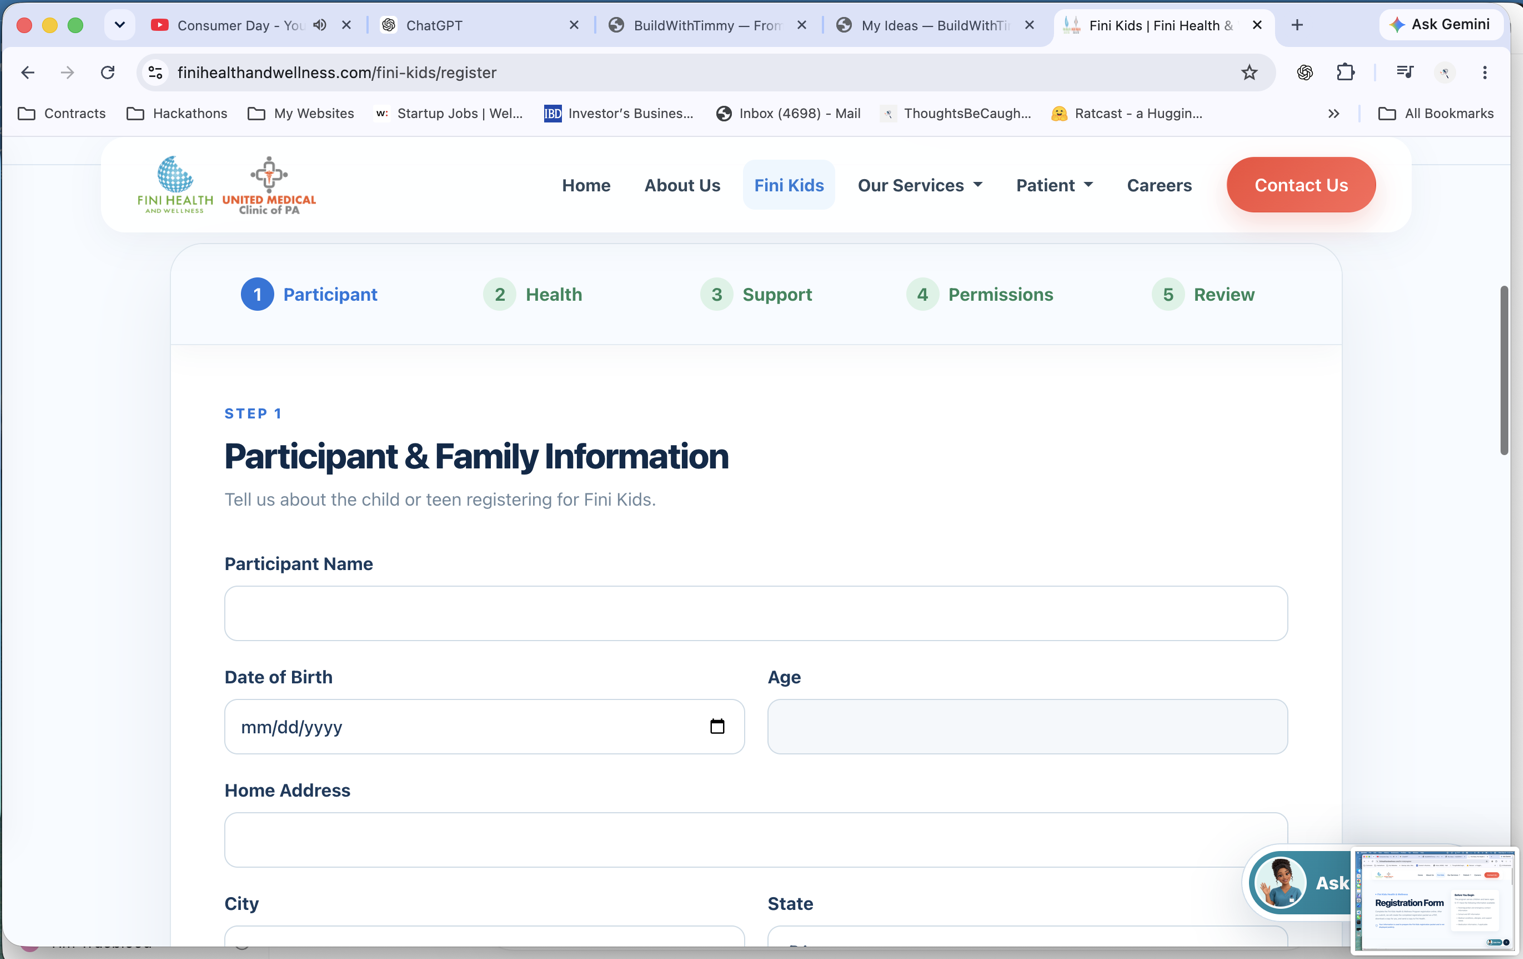Click the Contact Us button
The image size is (1523, 959).
(1301, 185)
